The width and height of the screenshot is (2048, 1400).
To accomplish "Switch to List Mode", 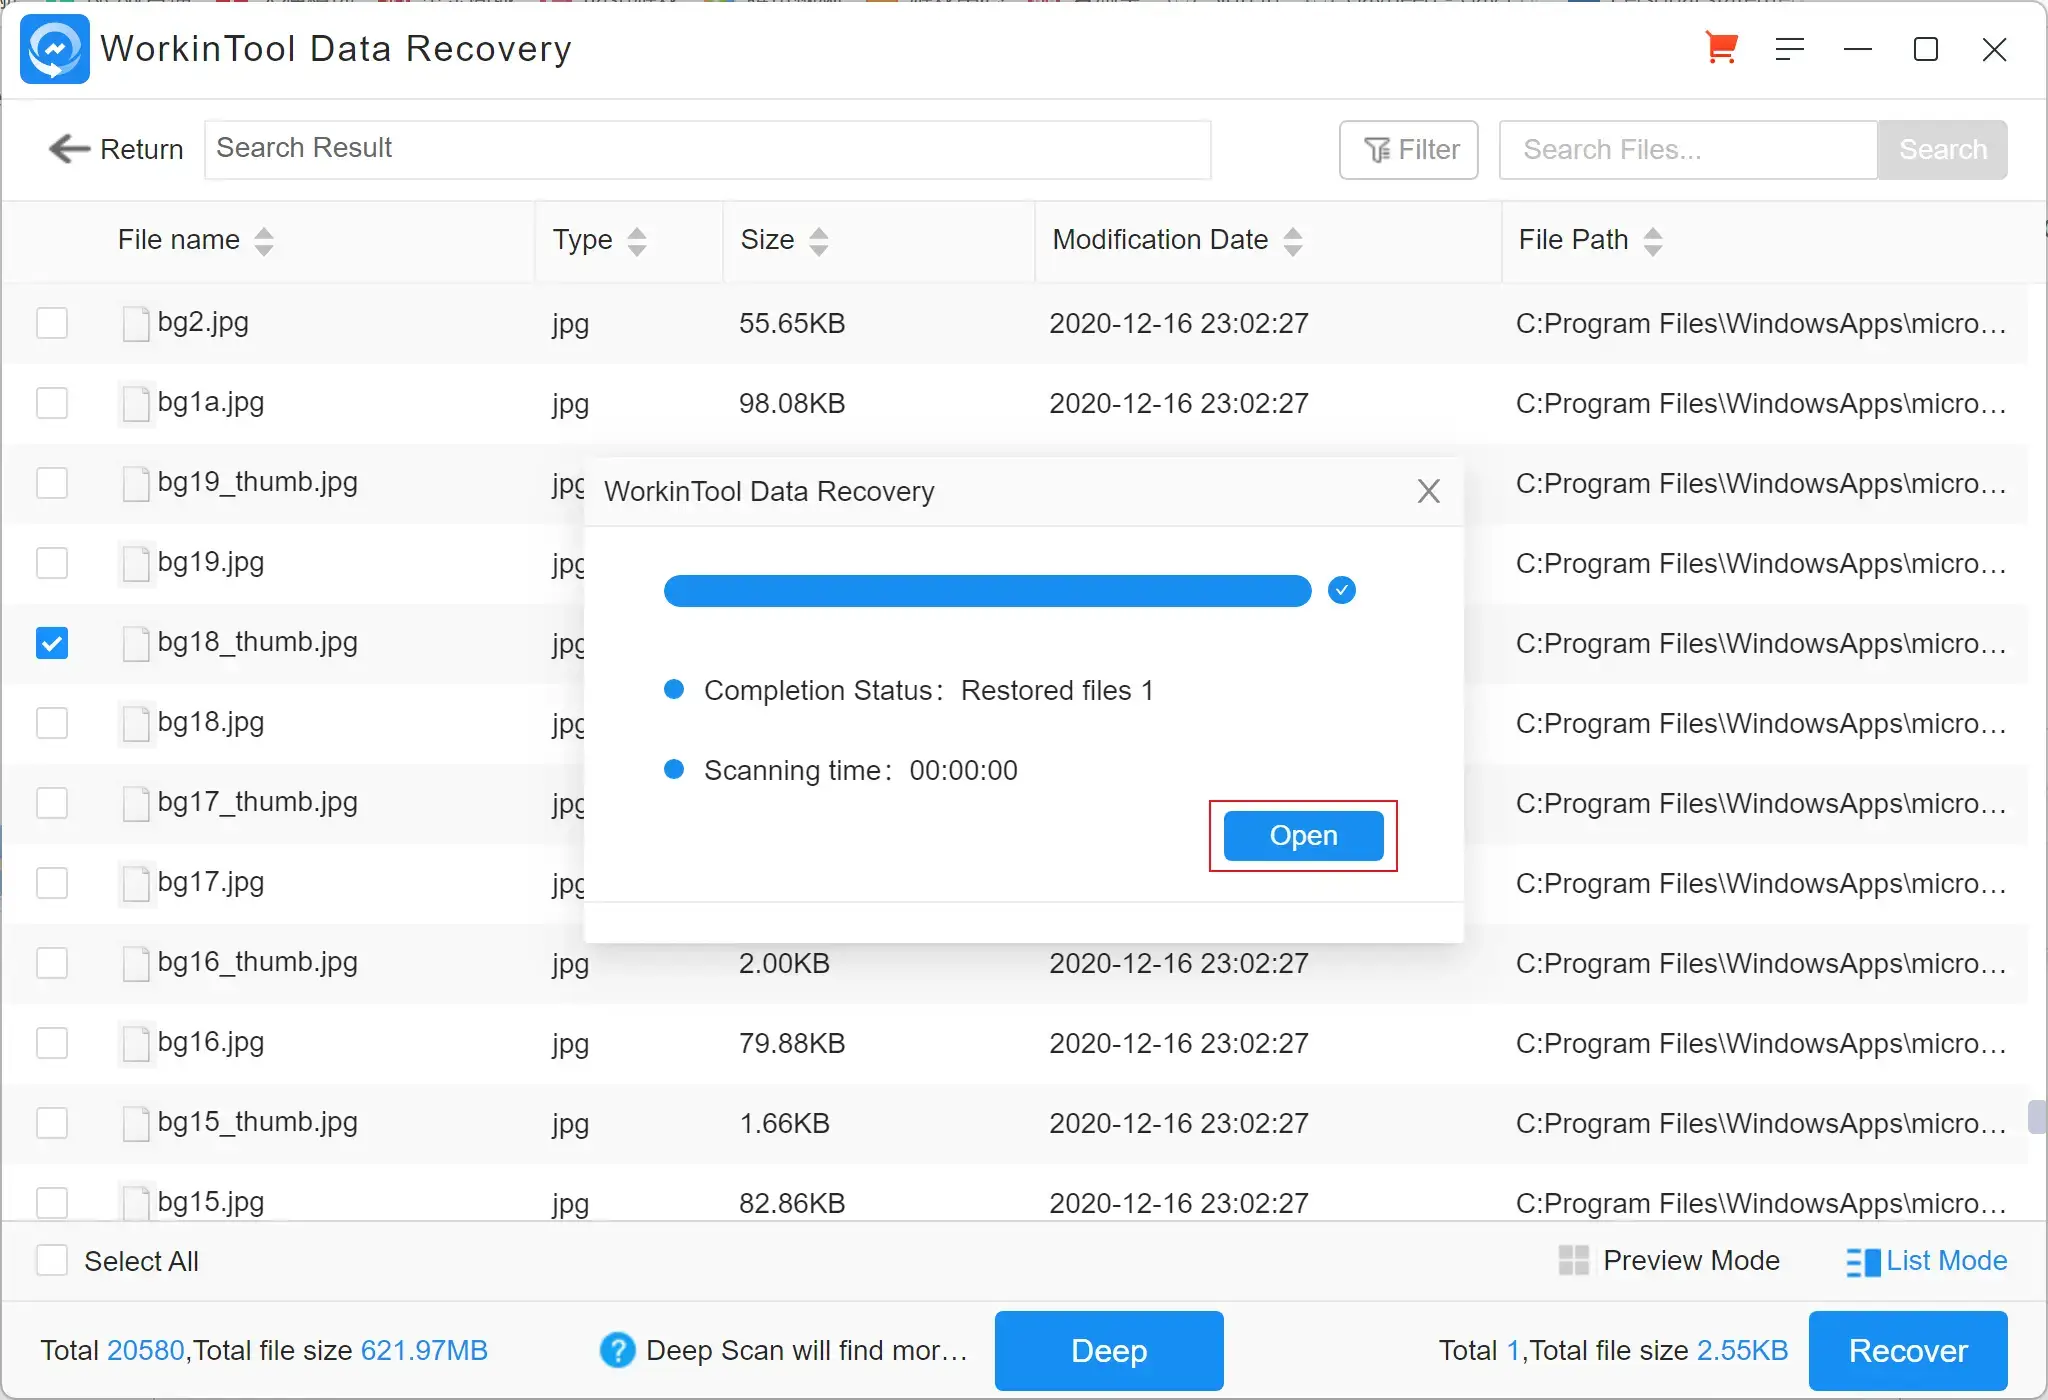I will (x=1927, y=1260).
